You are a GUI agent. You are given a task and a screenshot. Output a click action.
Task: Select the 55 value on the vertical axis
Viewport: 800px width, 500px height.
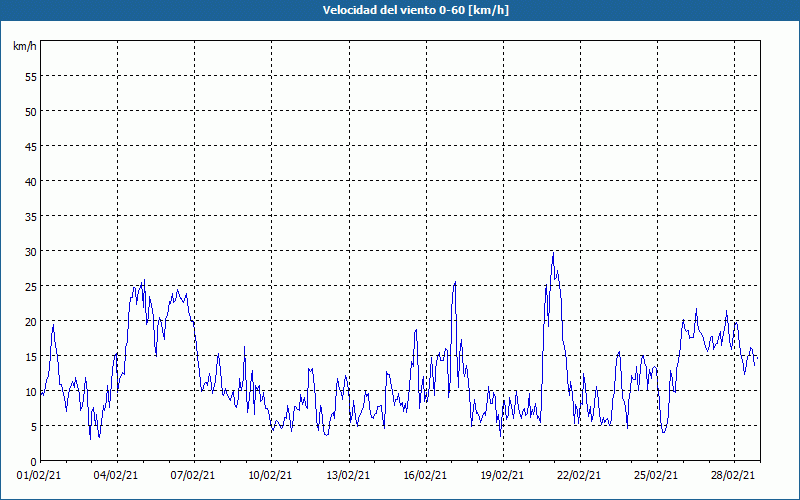(30, 76)
